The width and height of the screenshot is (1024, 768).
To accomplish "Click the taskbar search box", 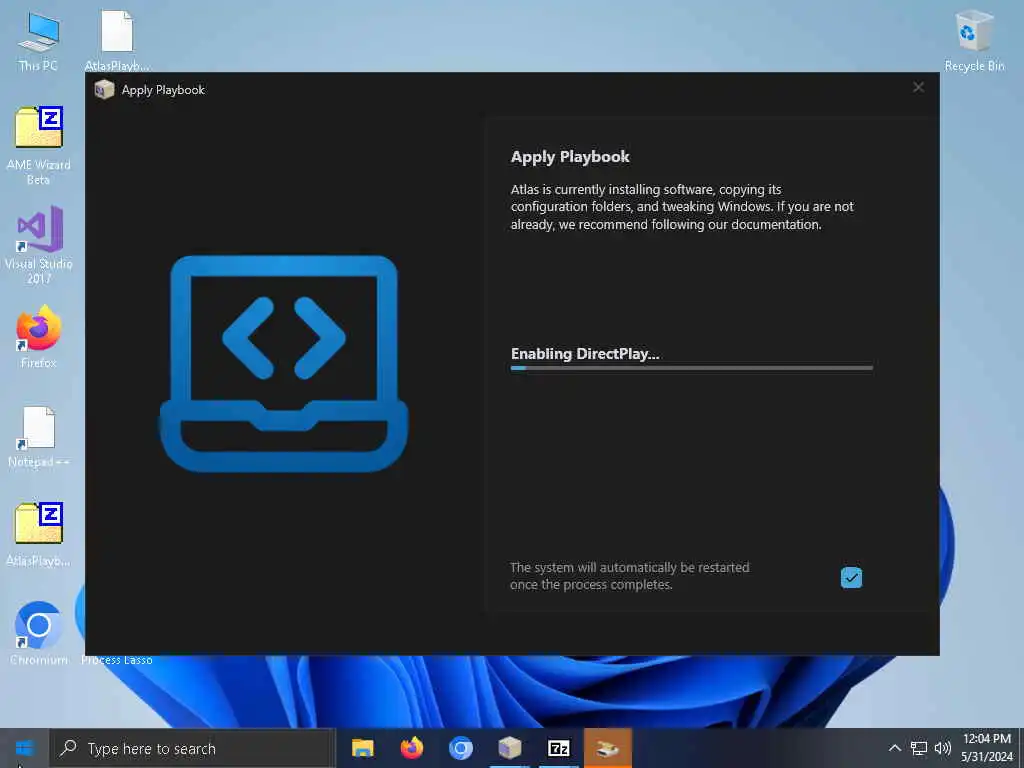I will point(192,748).
